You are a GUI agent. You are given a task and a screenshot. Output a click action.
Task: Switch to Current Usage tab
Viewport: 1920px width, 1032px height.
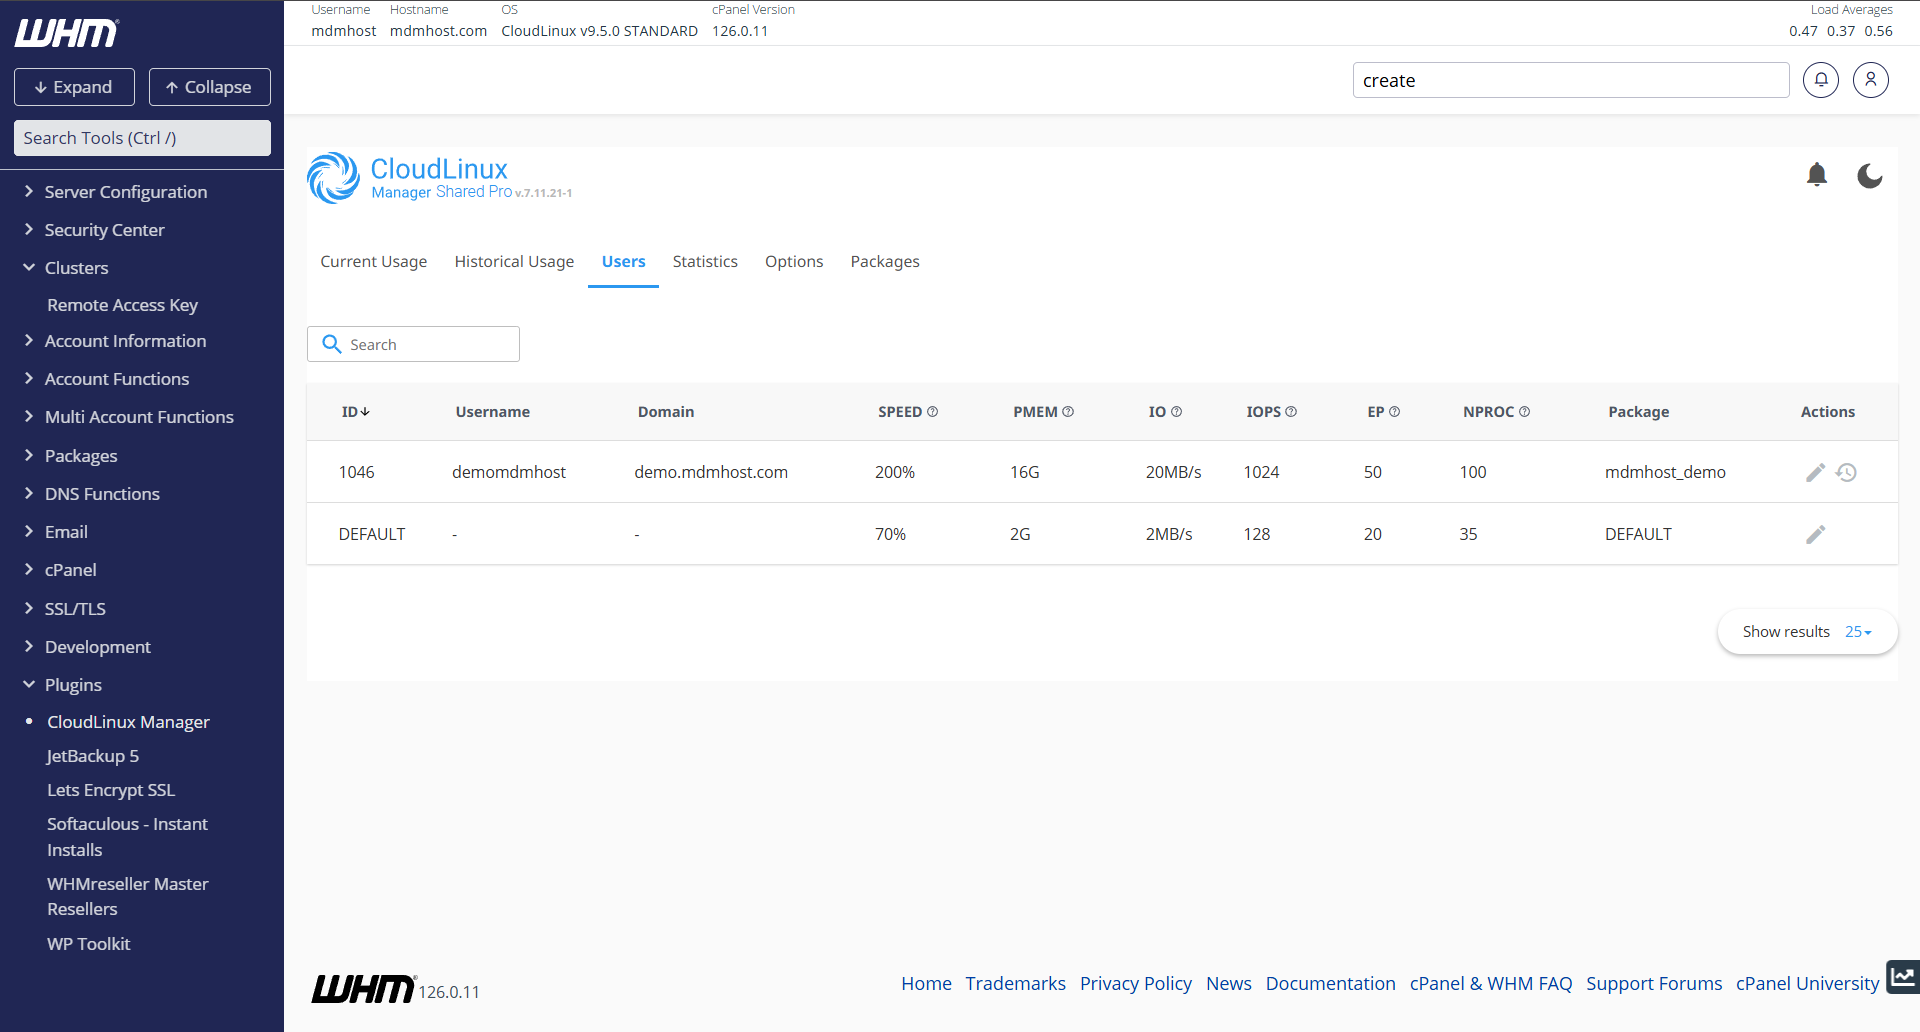click(x=374, y=261)
